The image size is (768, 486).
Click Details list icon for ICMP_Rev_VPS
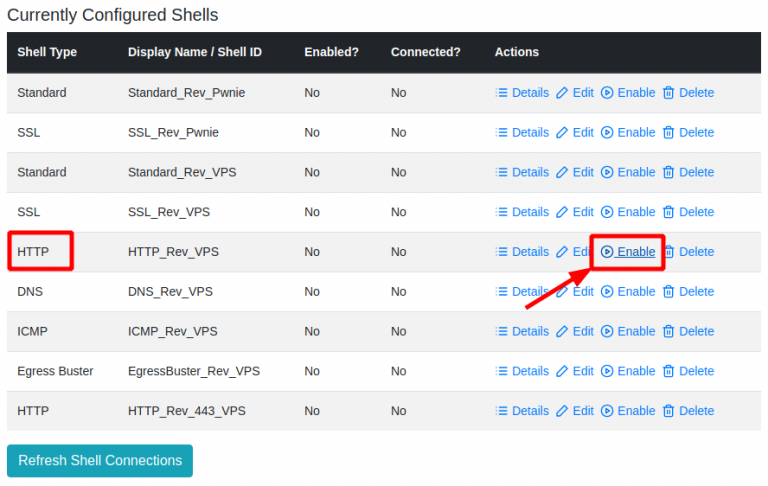click(501, 331)
